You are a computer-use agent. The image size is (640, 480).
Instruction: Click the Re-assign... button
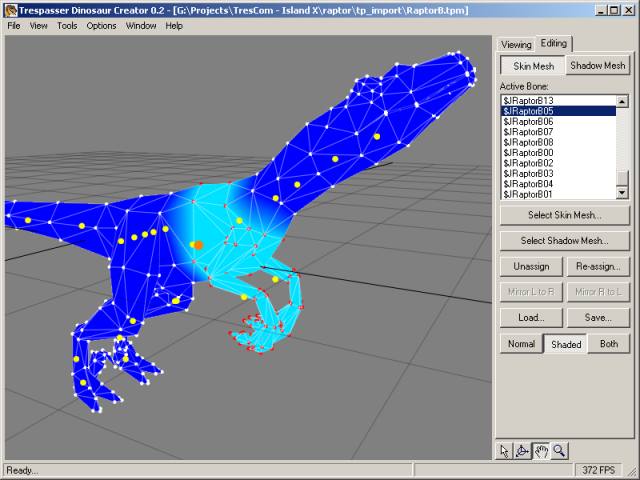pyautogui.click(x=598, y=267)
